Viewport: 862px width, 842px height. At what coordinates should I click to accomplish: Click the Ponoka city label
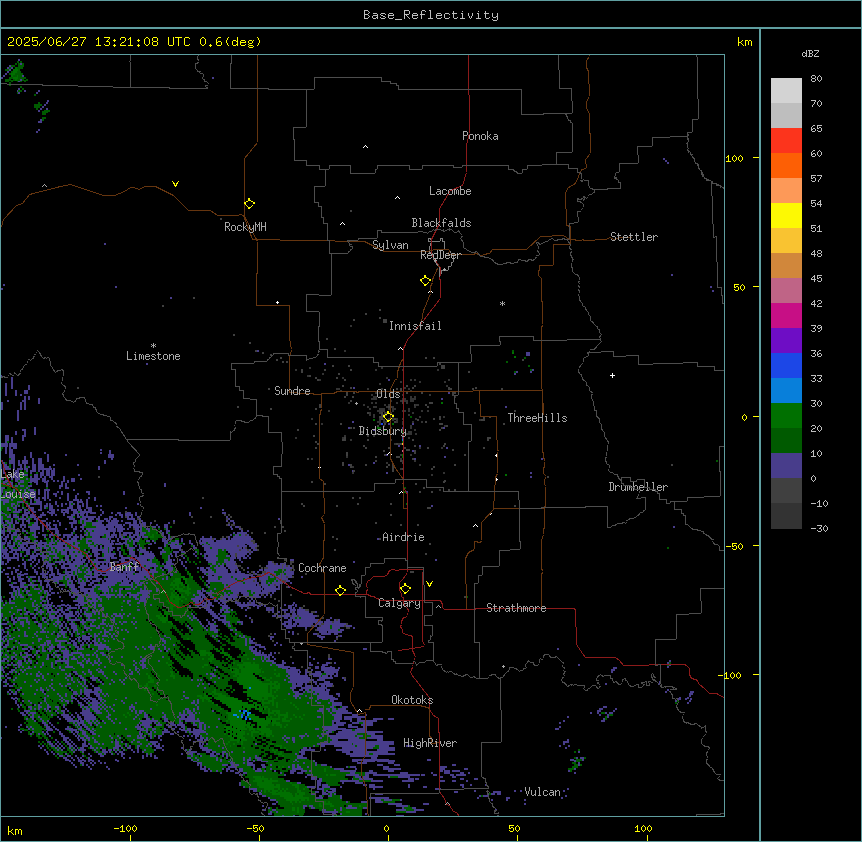480,136
